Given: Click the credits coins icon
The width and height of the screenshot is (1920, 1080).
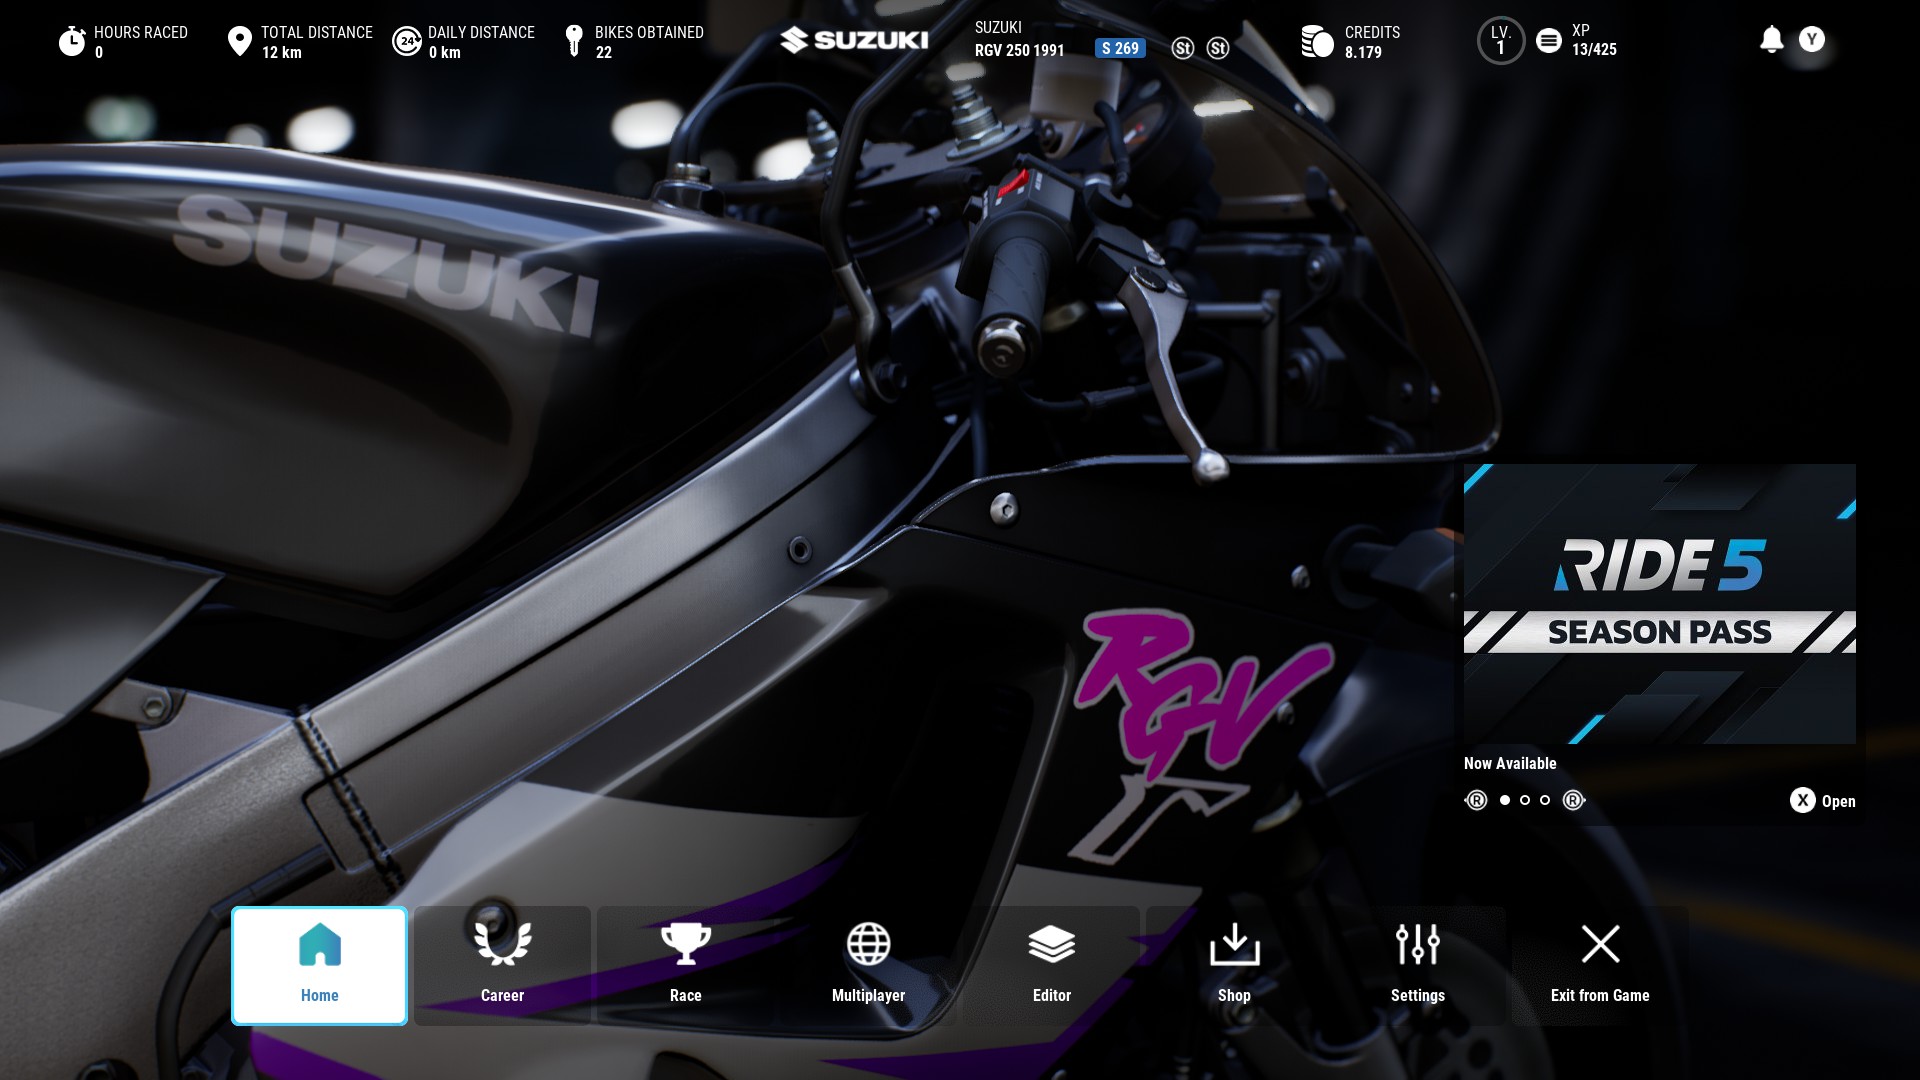Looking at the screenshot, I should click(x=1317, y=41).
